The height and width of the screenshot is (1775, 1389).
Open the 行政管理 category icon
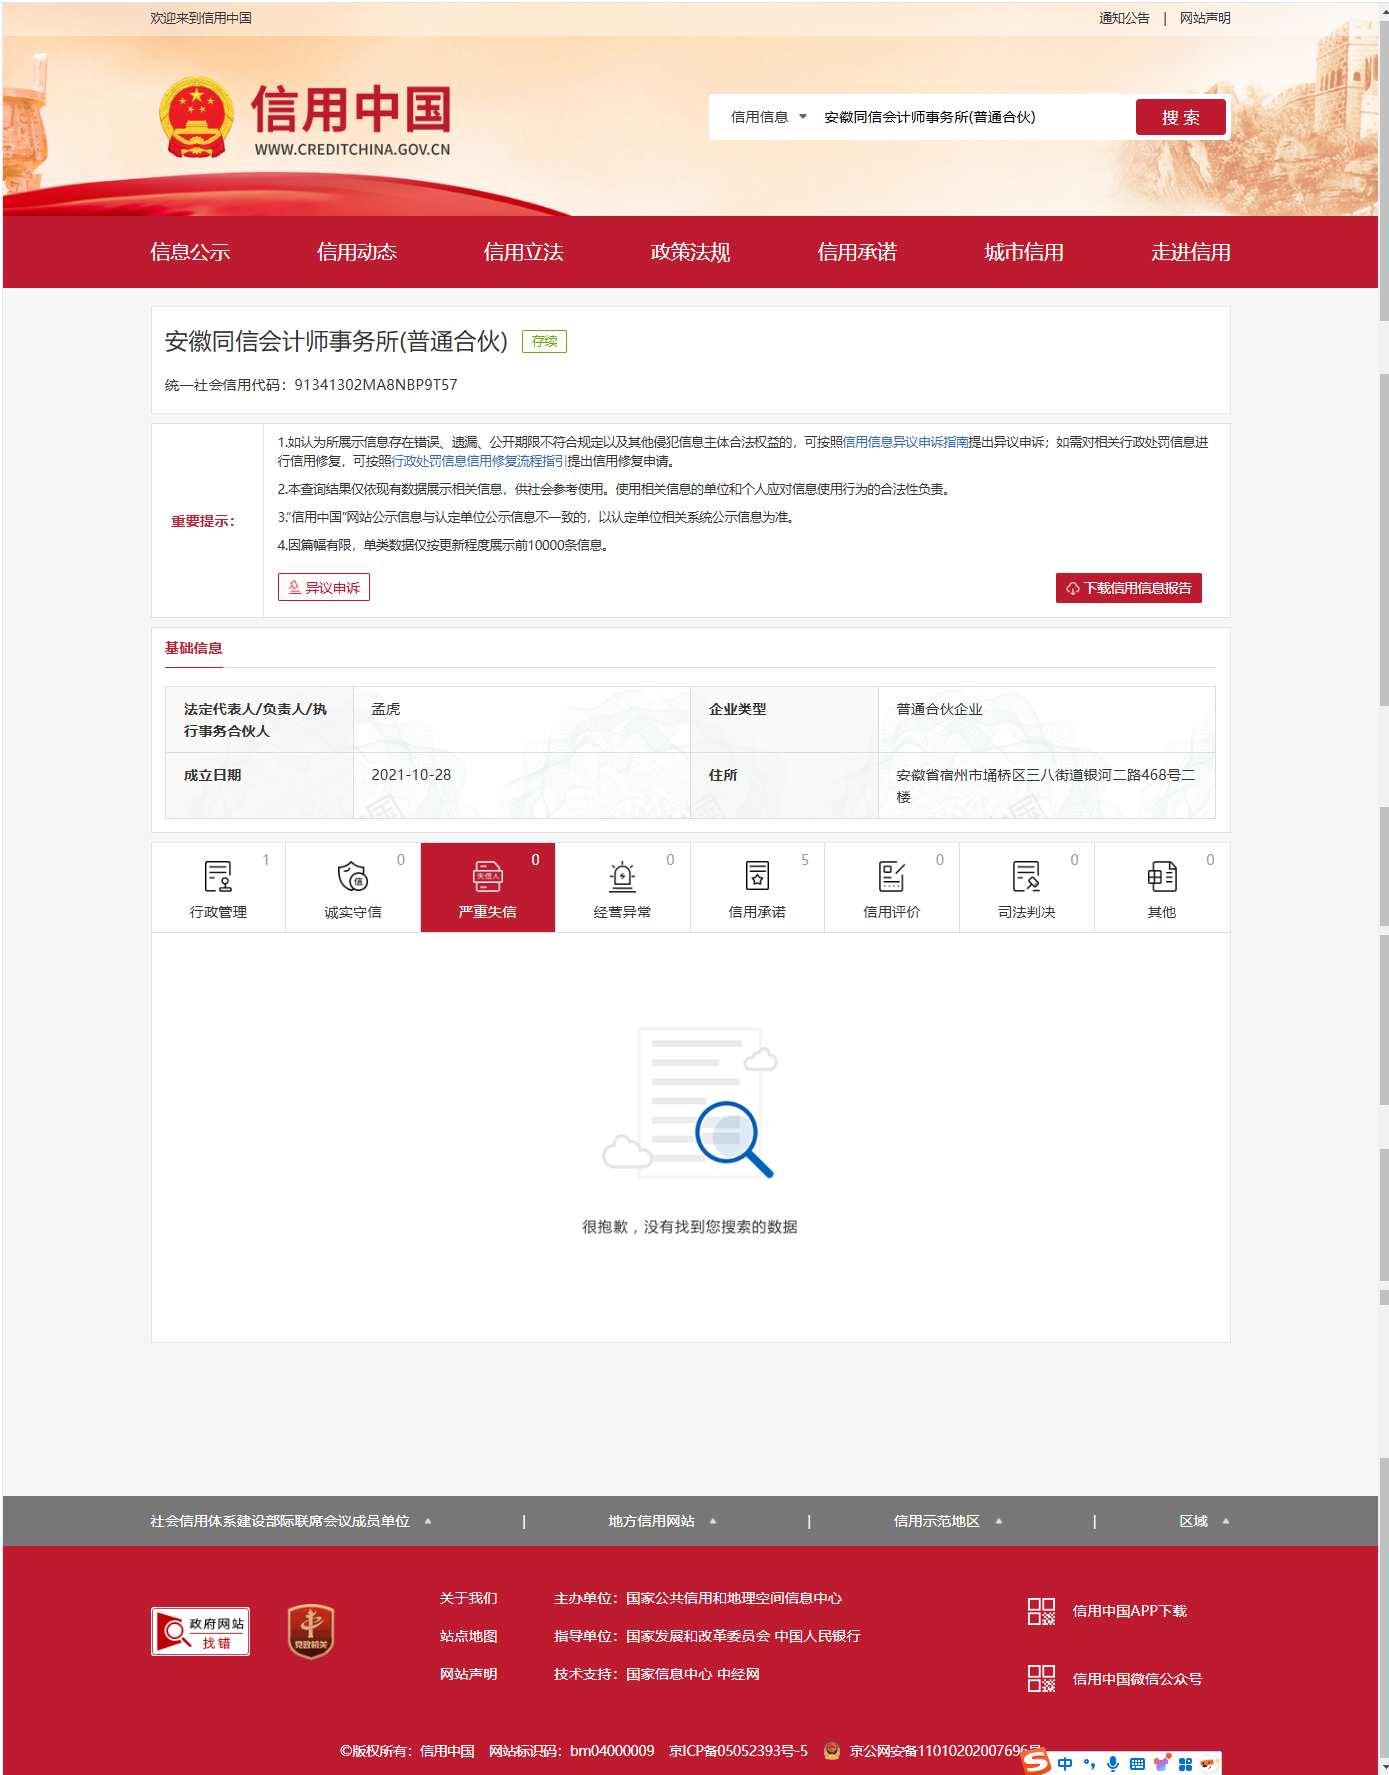[218, 877]
